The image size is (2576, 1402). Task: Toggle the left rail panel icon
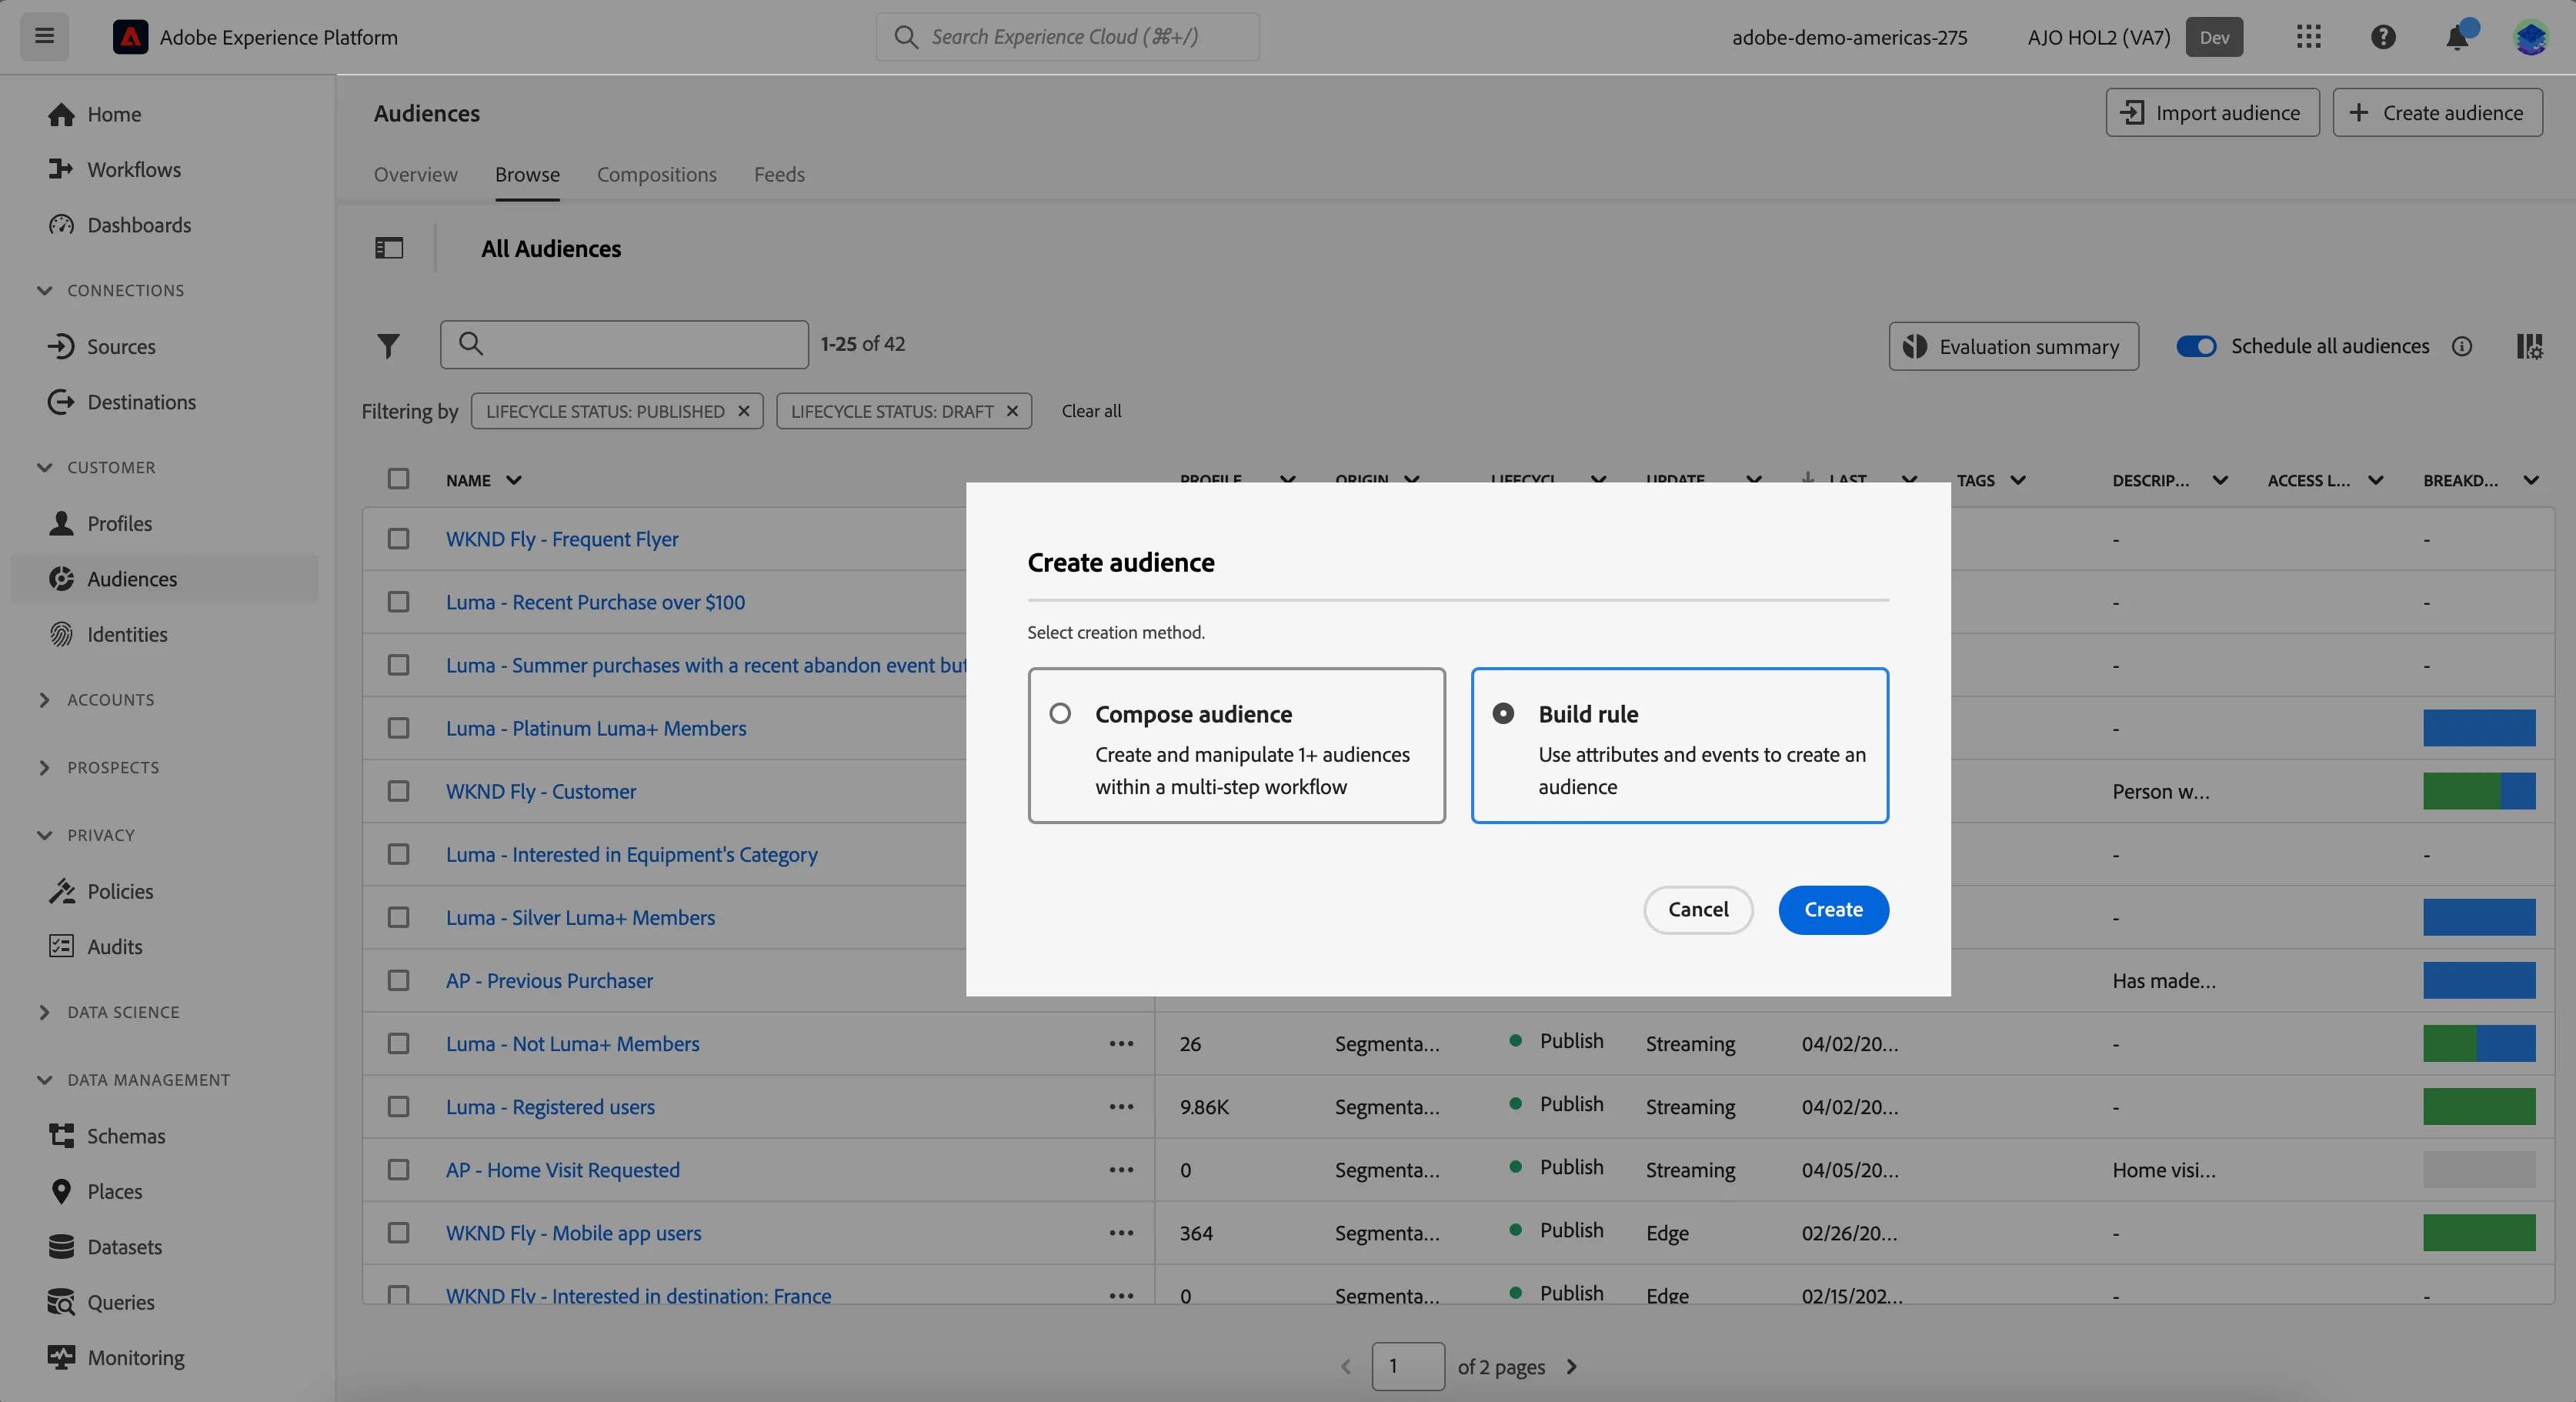[x=389, y=248]
